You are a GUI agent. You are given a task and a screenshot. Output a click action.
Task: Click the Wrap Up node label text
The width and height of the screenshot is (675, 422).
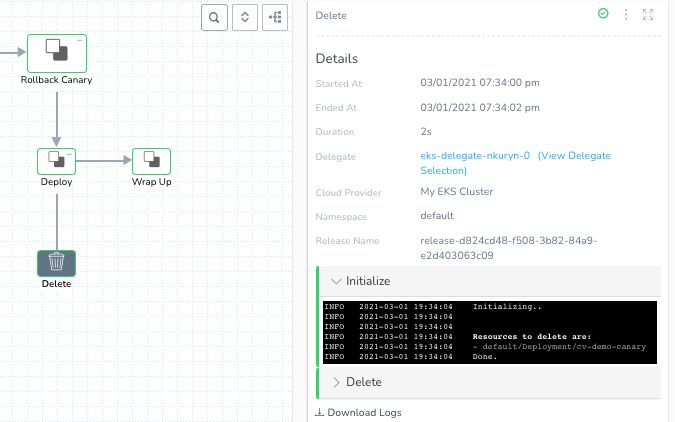pos(152,182)
